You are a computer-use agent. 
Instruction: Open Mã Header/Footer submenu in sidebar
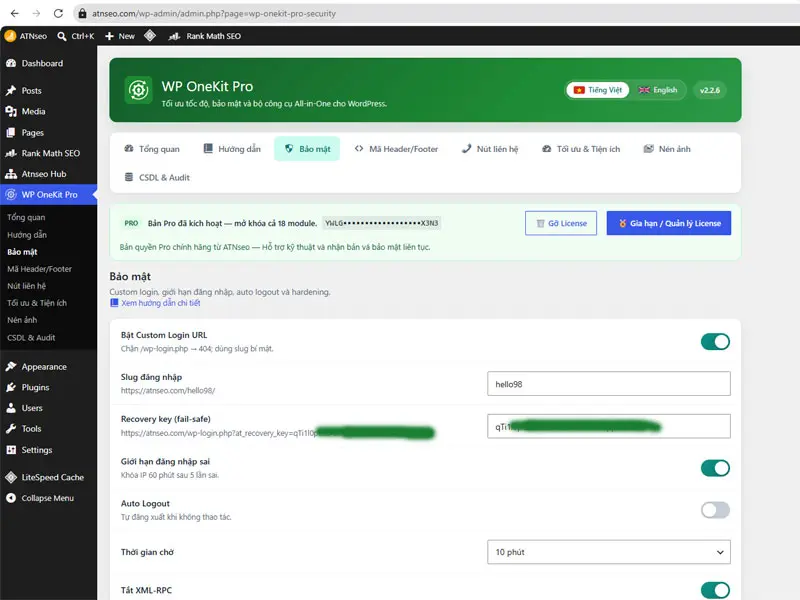[x=39, y=269]
